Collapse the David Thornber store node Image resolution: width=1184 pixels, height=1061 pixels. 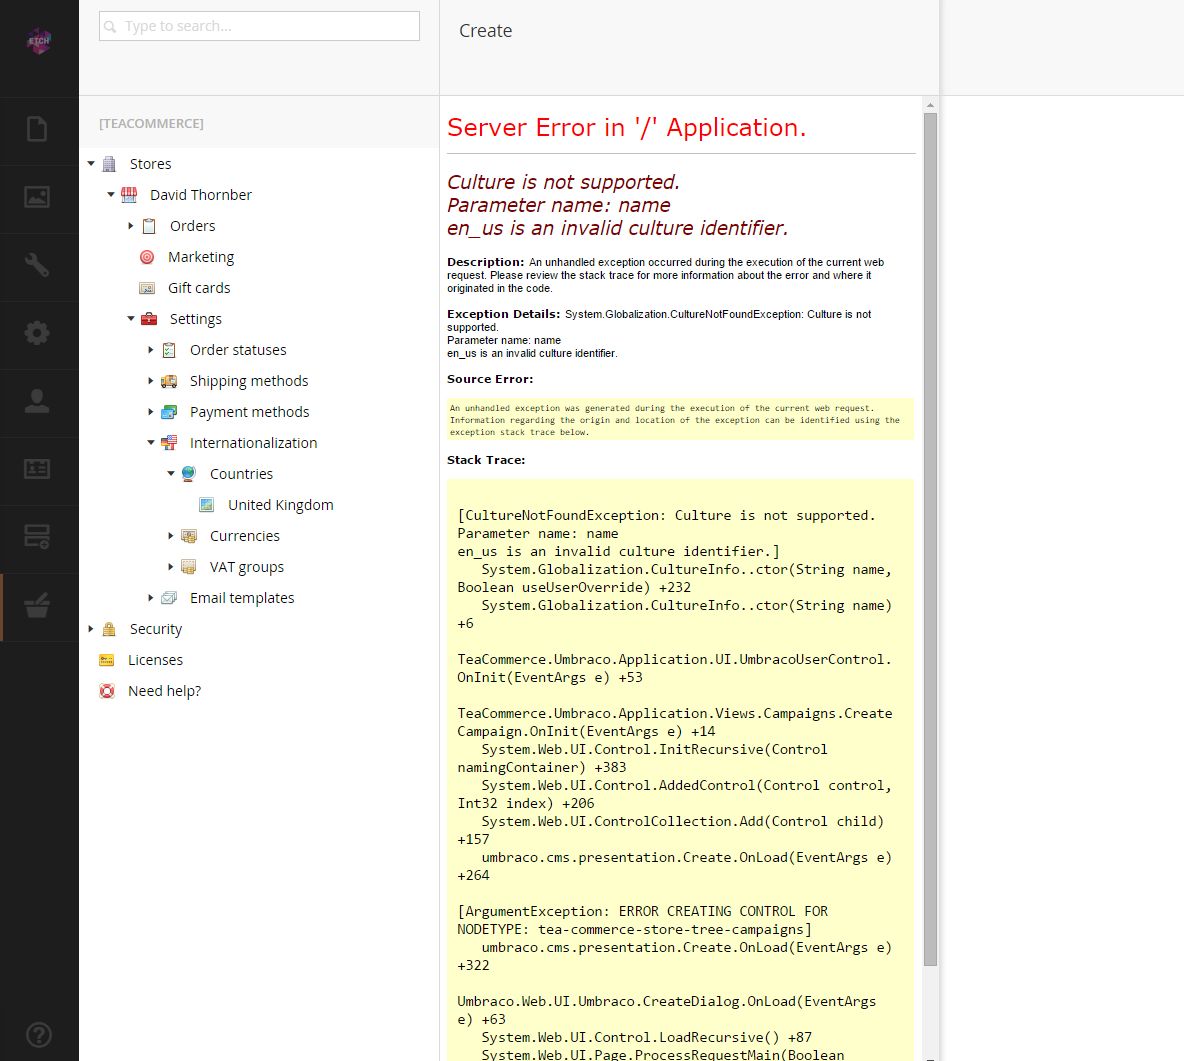click(111, 194)
